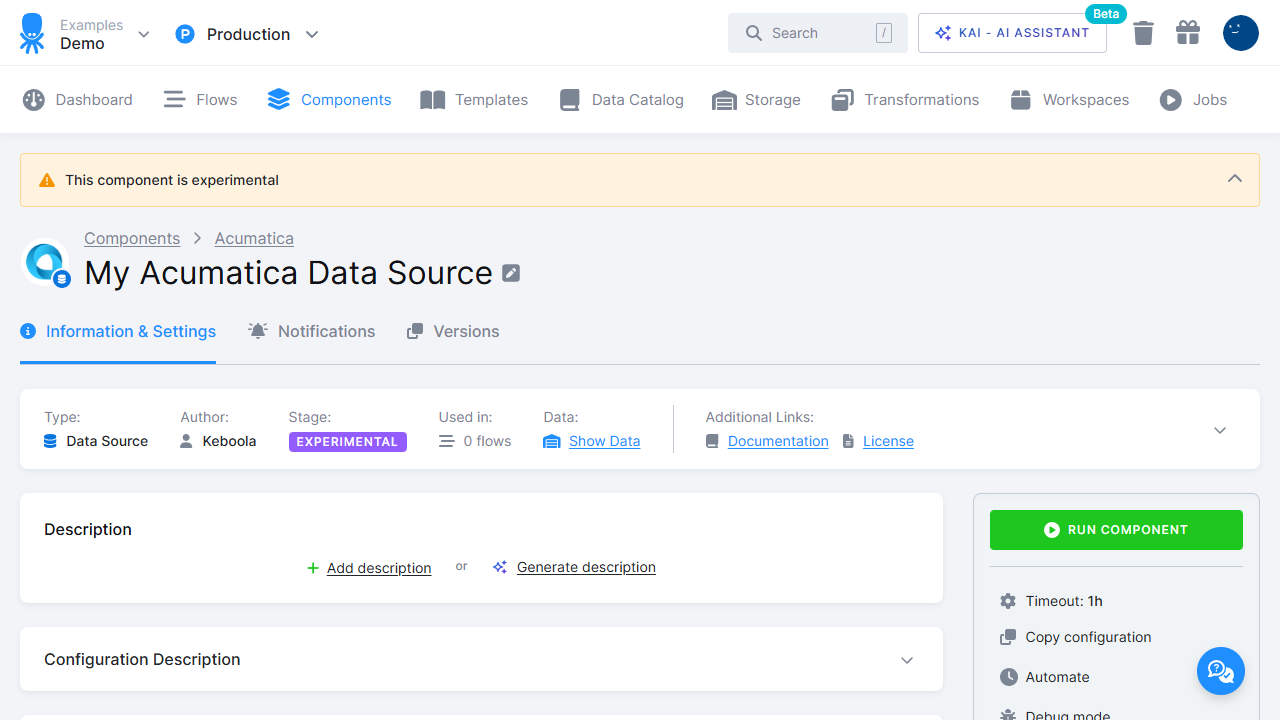Open the Production branch dropdown
The height and width of the screenshot is (720, 1280).
point(247,33)
